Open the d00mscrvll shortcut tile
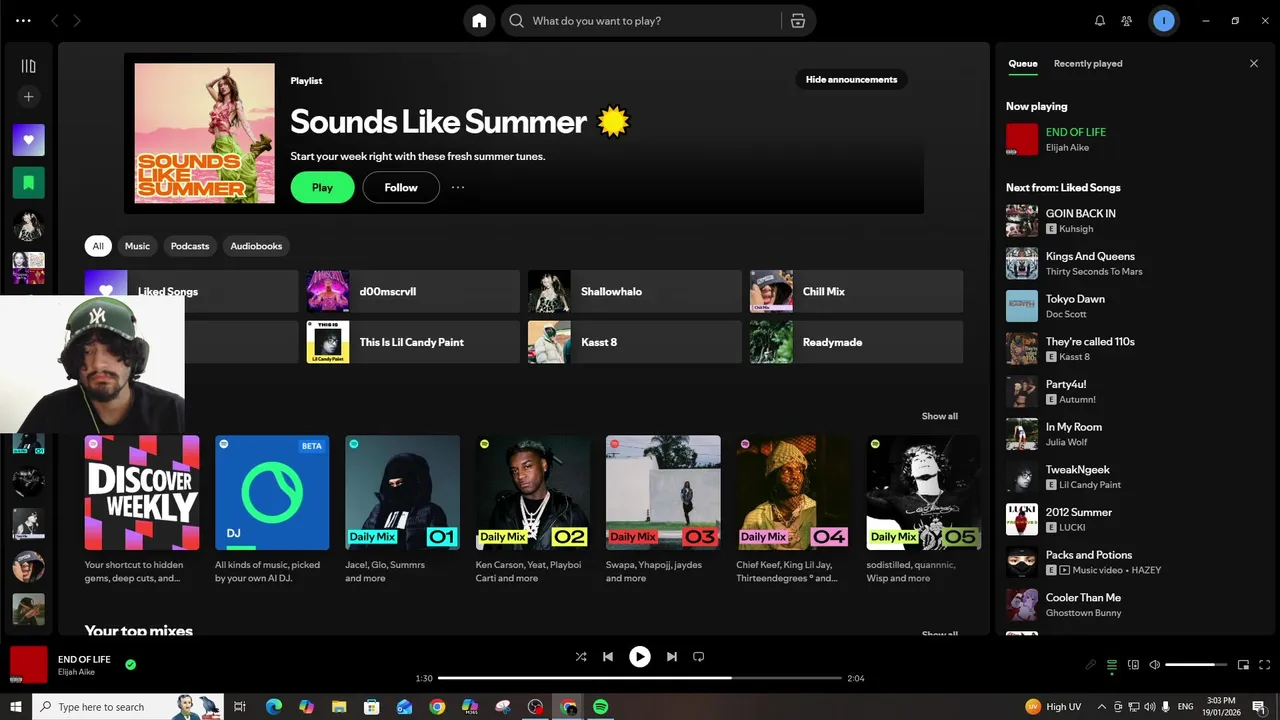 click(x=413, y=291)
